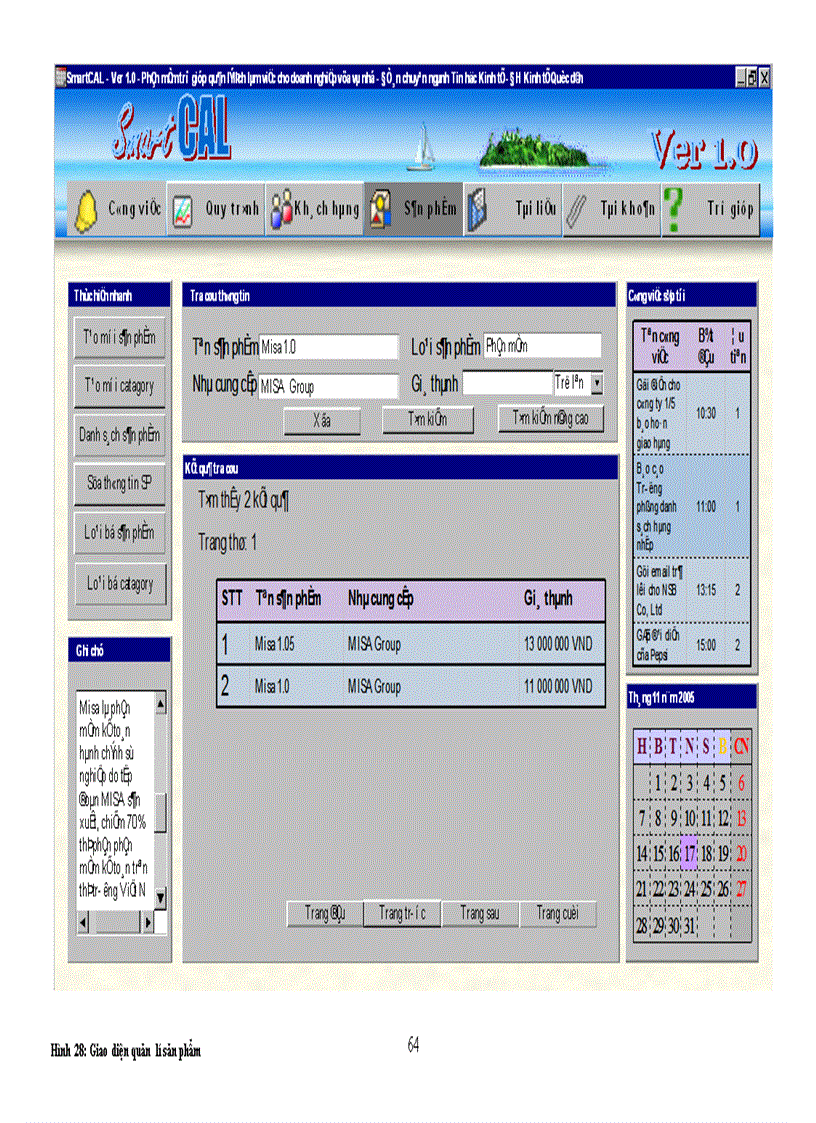Choose the "Trang sau" next page button
816x1123 pixels.
480,914
